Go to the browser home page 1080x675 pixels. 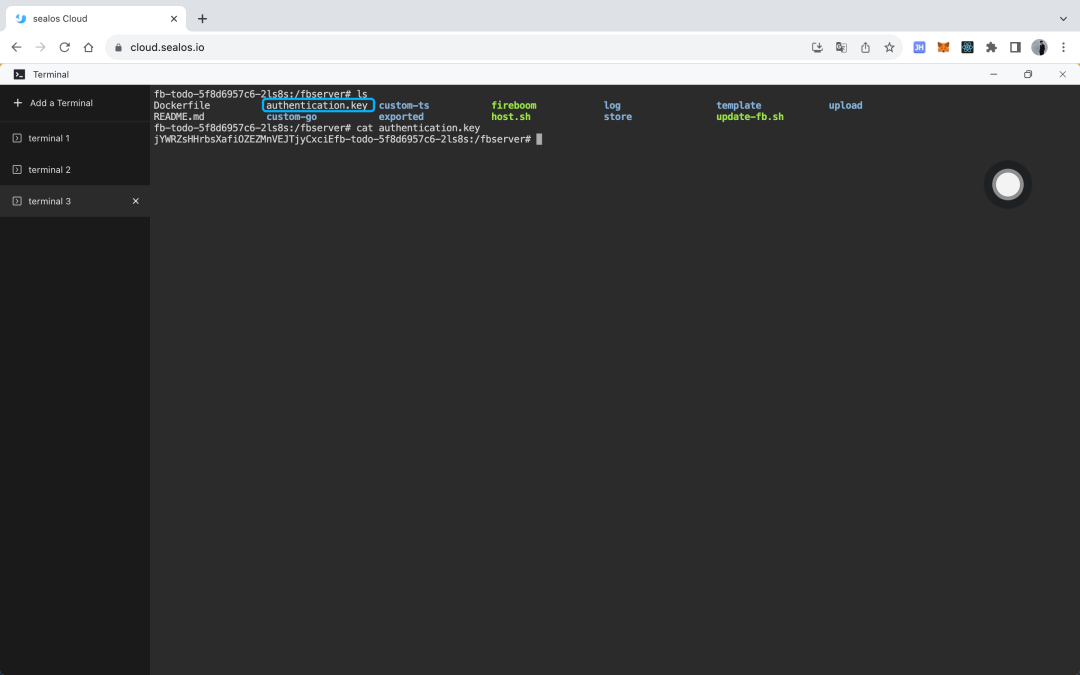click(x=88, y=48)
